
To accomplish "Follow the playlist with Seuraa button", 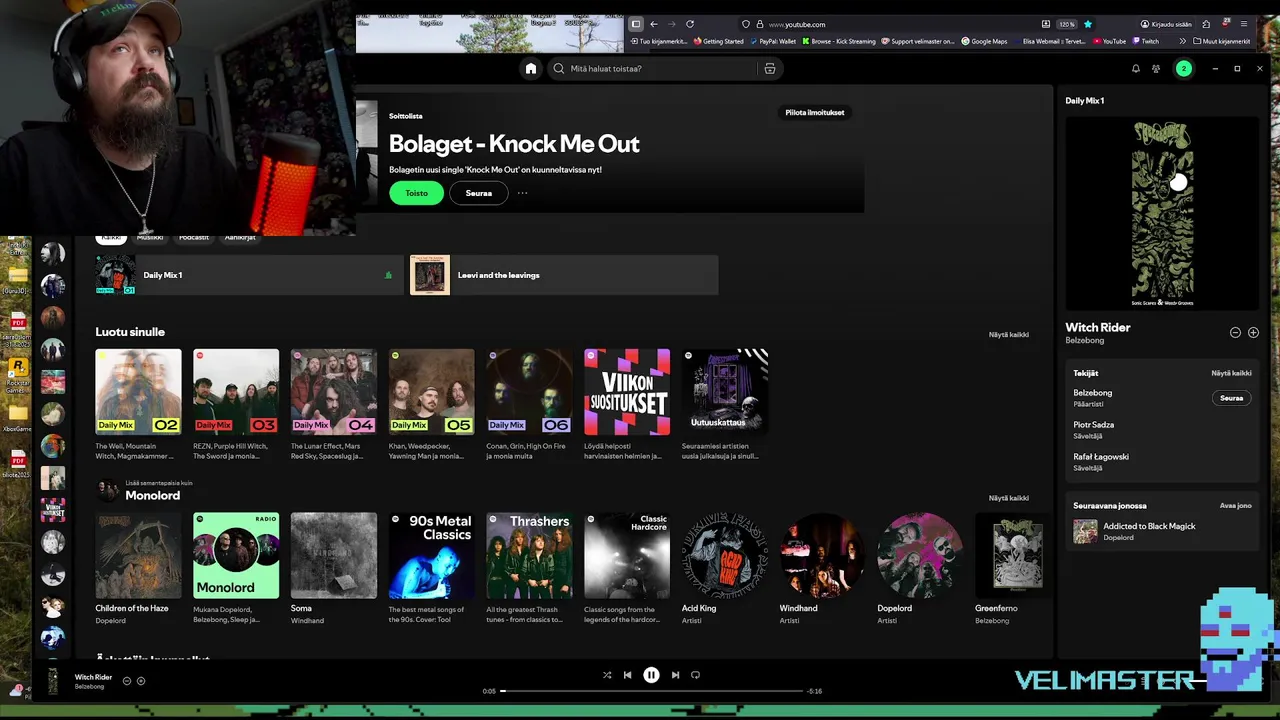I will [479, 193].
